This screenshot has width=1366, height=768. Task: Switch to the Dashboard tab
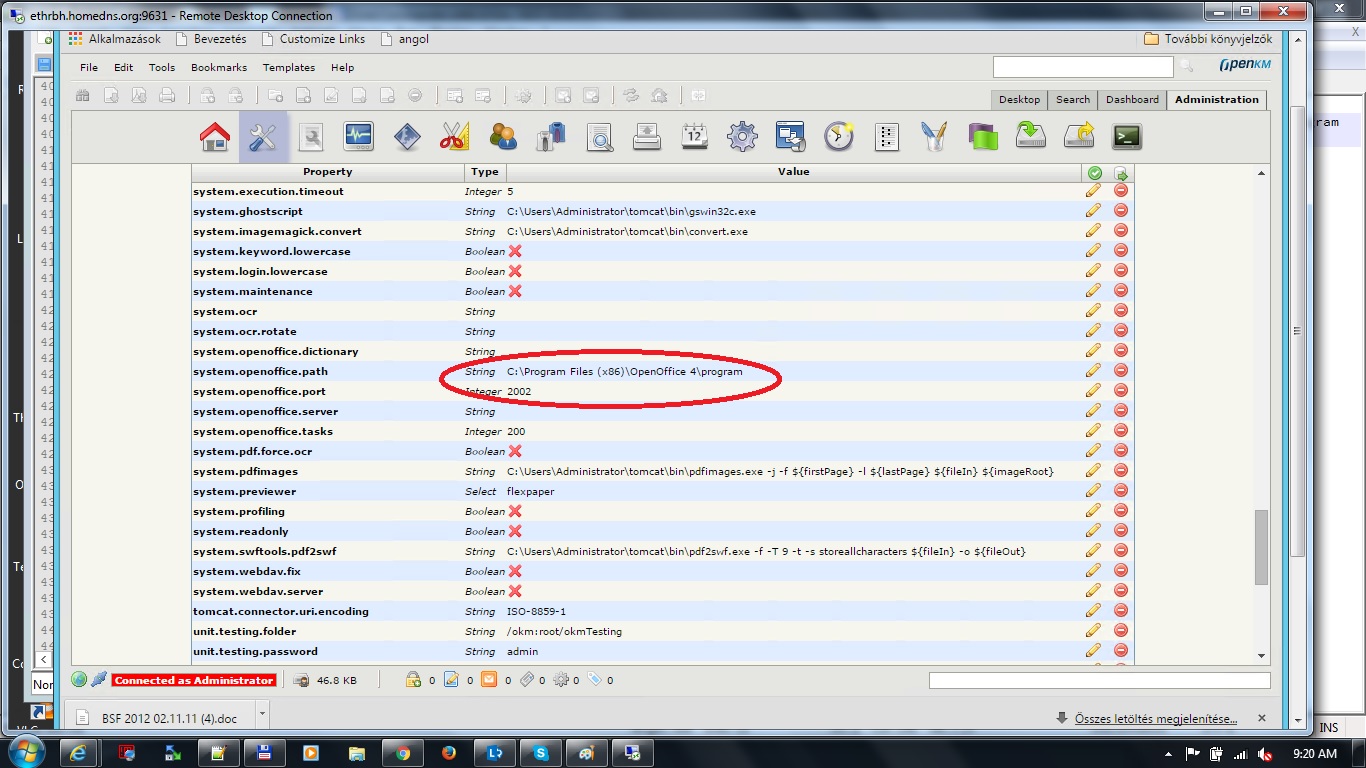pyautogui.click(x=1132, y=100)
